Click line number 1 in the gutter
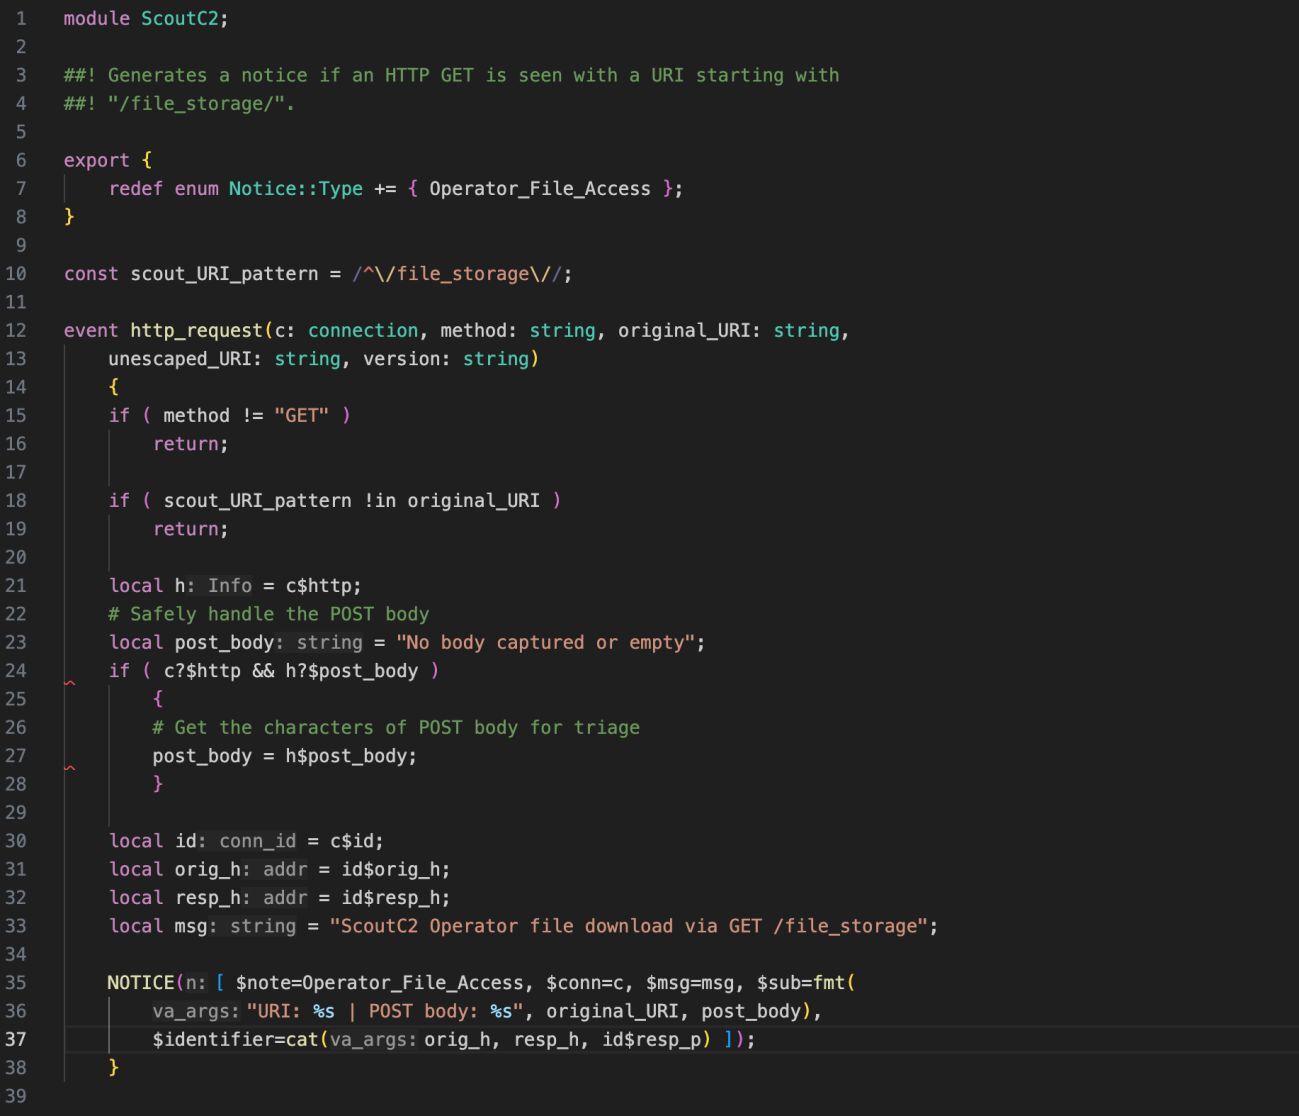The height and width of the screenshot is (1116, 1299). [x=21, y=18]
